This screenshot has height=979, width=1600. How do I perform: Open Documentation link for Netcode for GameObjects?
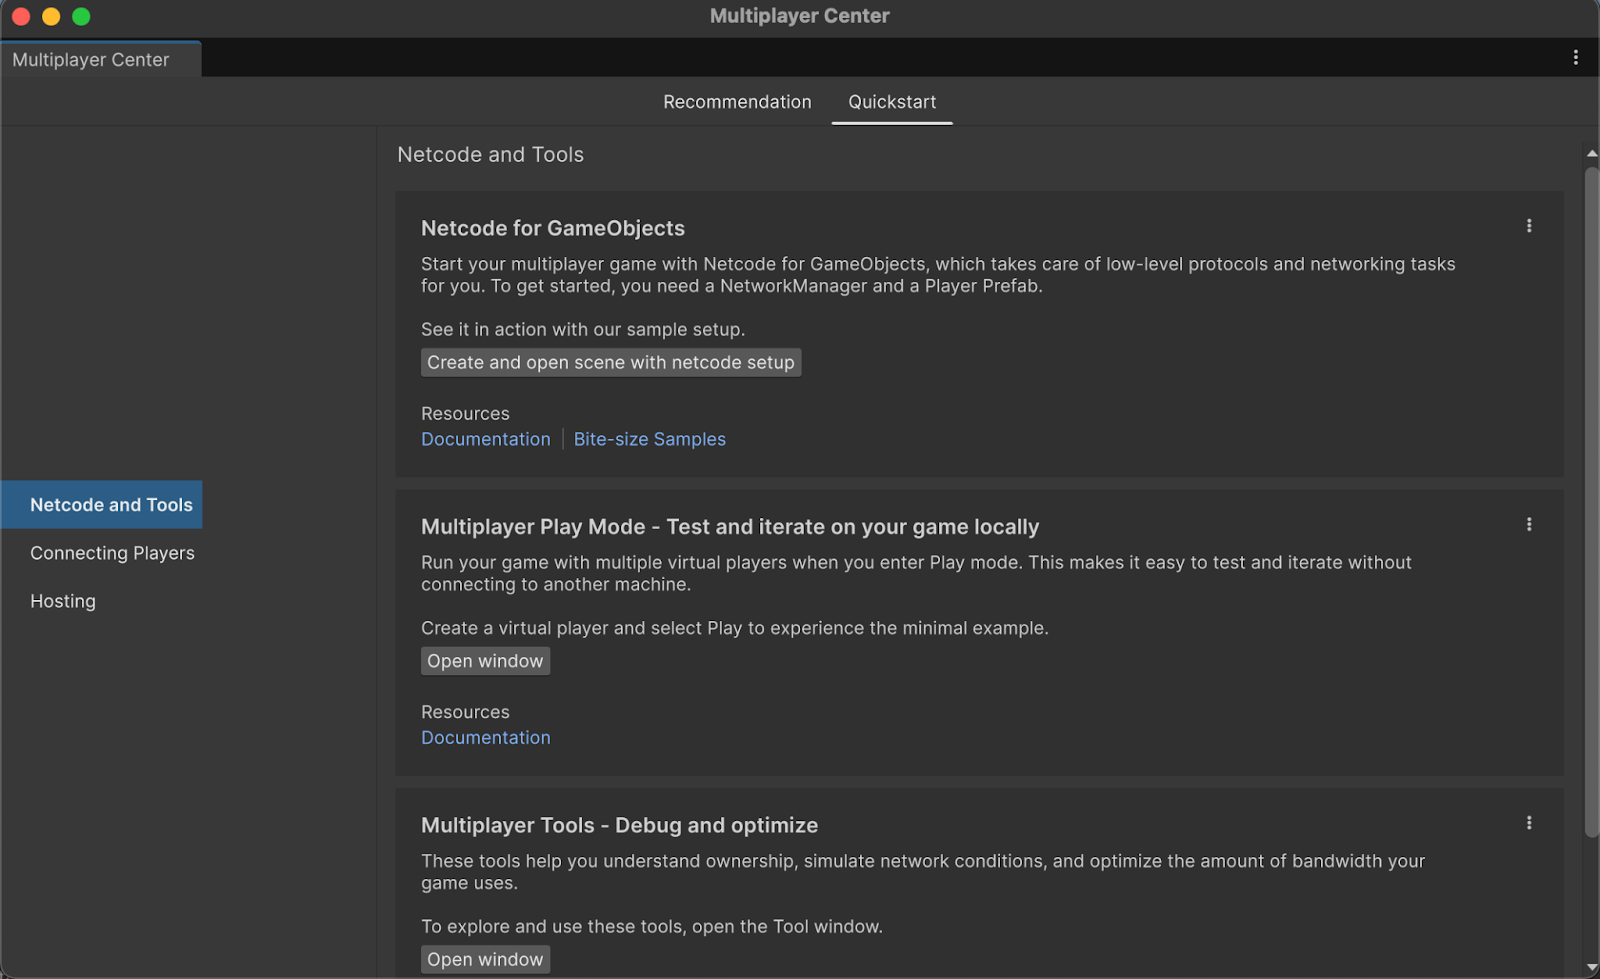(x=486, y=439)
